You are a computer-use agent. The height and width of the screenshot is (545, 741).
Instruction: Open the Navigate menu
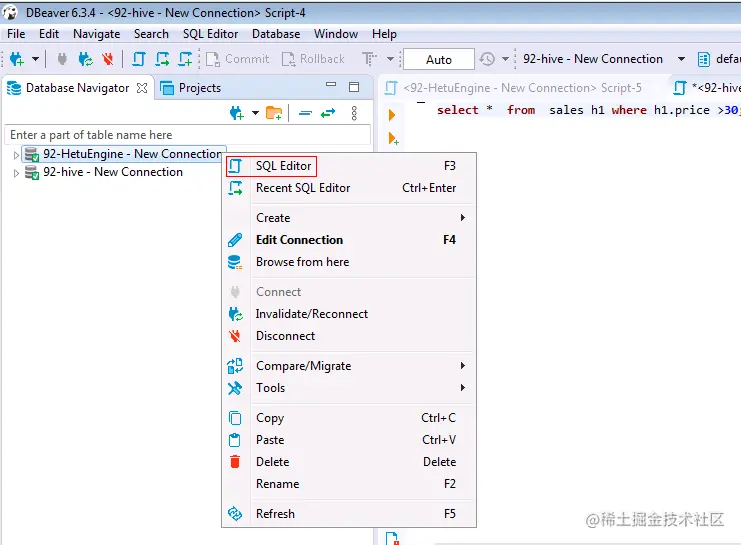point(96,34)
